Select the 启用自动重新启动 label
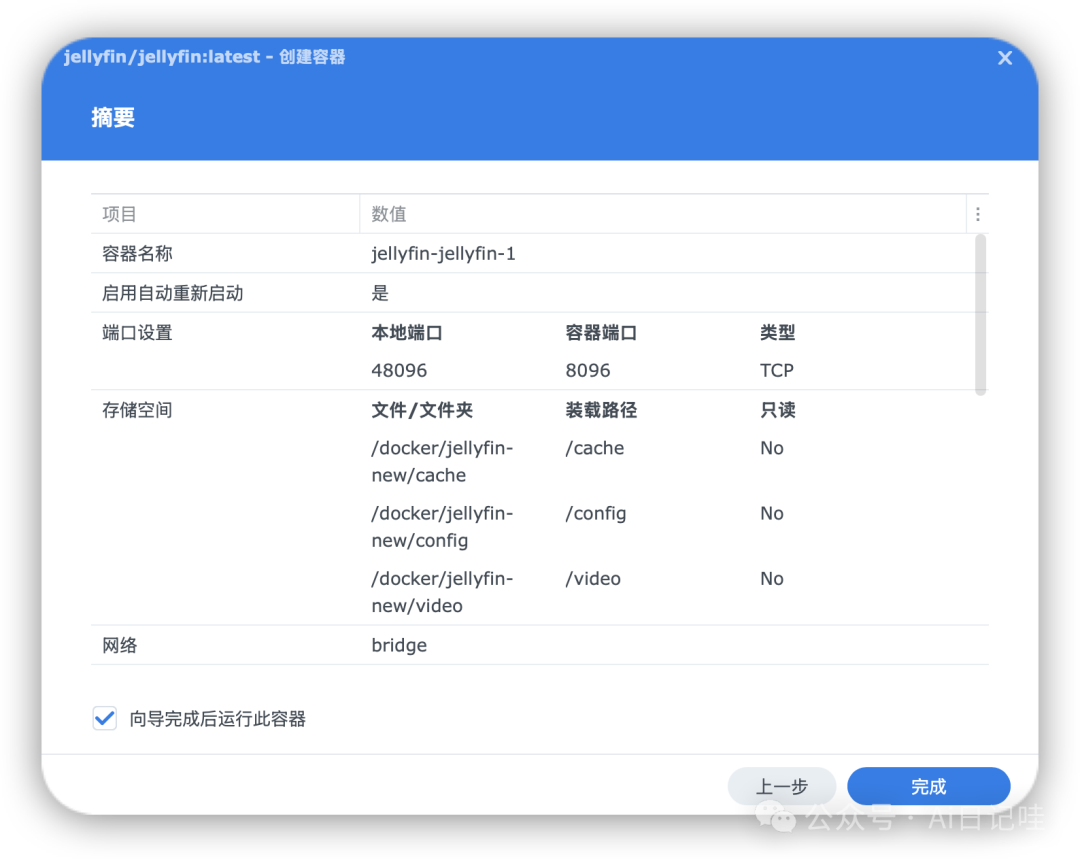The height and width of the screenshot is (861, 1080). 172,293
